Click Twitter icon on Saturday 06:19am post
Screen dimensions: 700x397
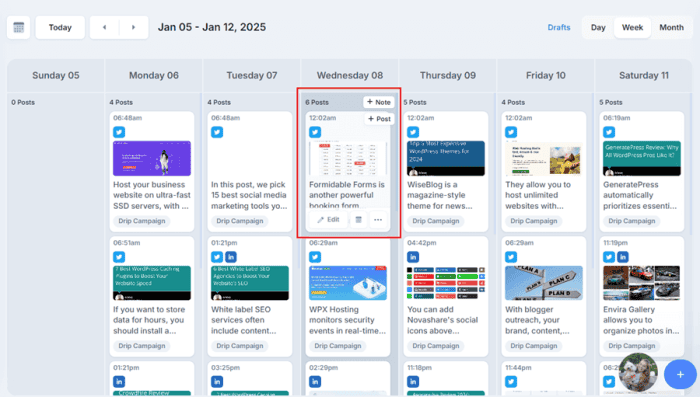click(x=609, y=132)
